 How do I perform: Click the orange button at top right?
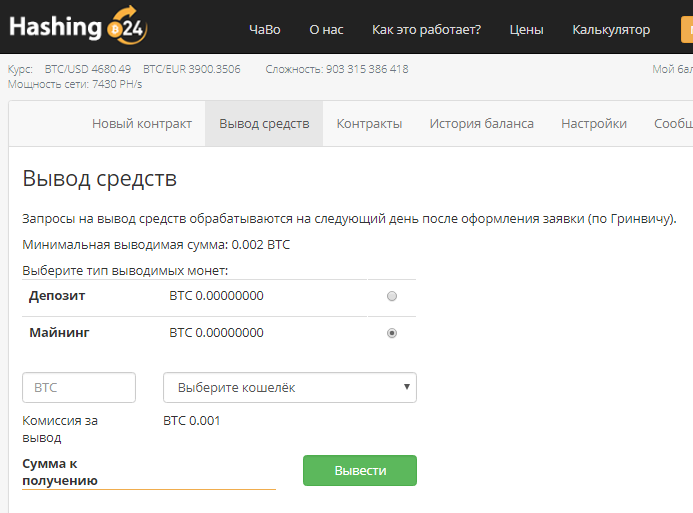[686, 30]
